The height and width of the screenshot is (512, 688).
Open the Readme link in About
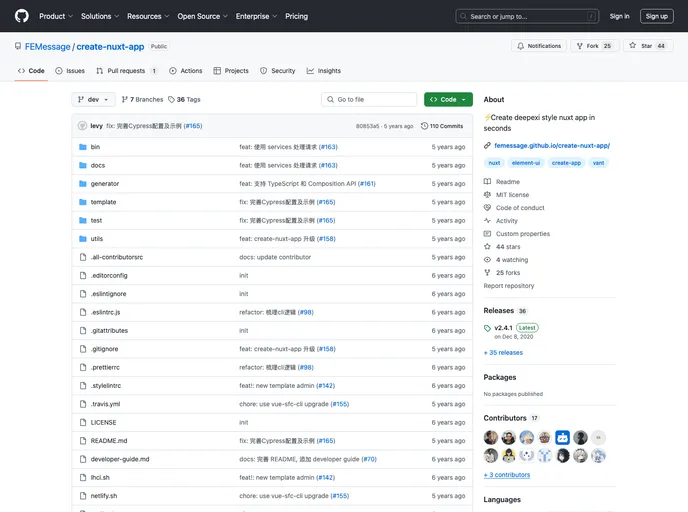tap(502, 182)
